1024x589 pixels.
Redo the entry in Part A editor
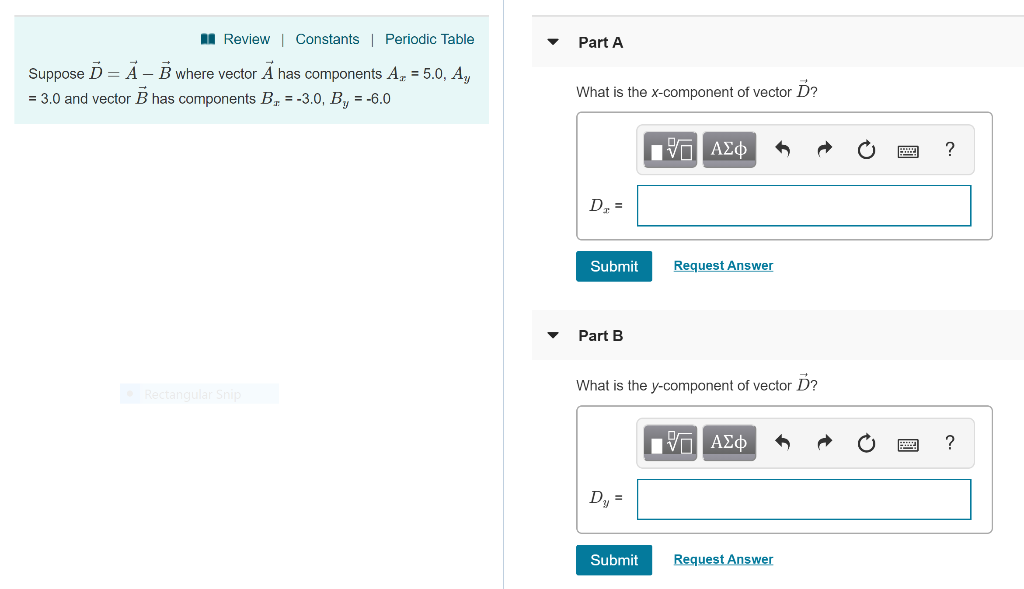click(824, 149)
